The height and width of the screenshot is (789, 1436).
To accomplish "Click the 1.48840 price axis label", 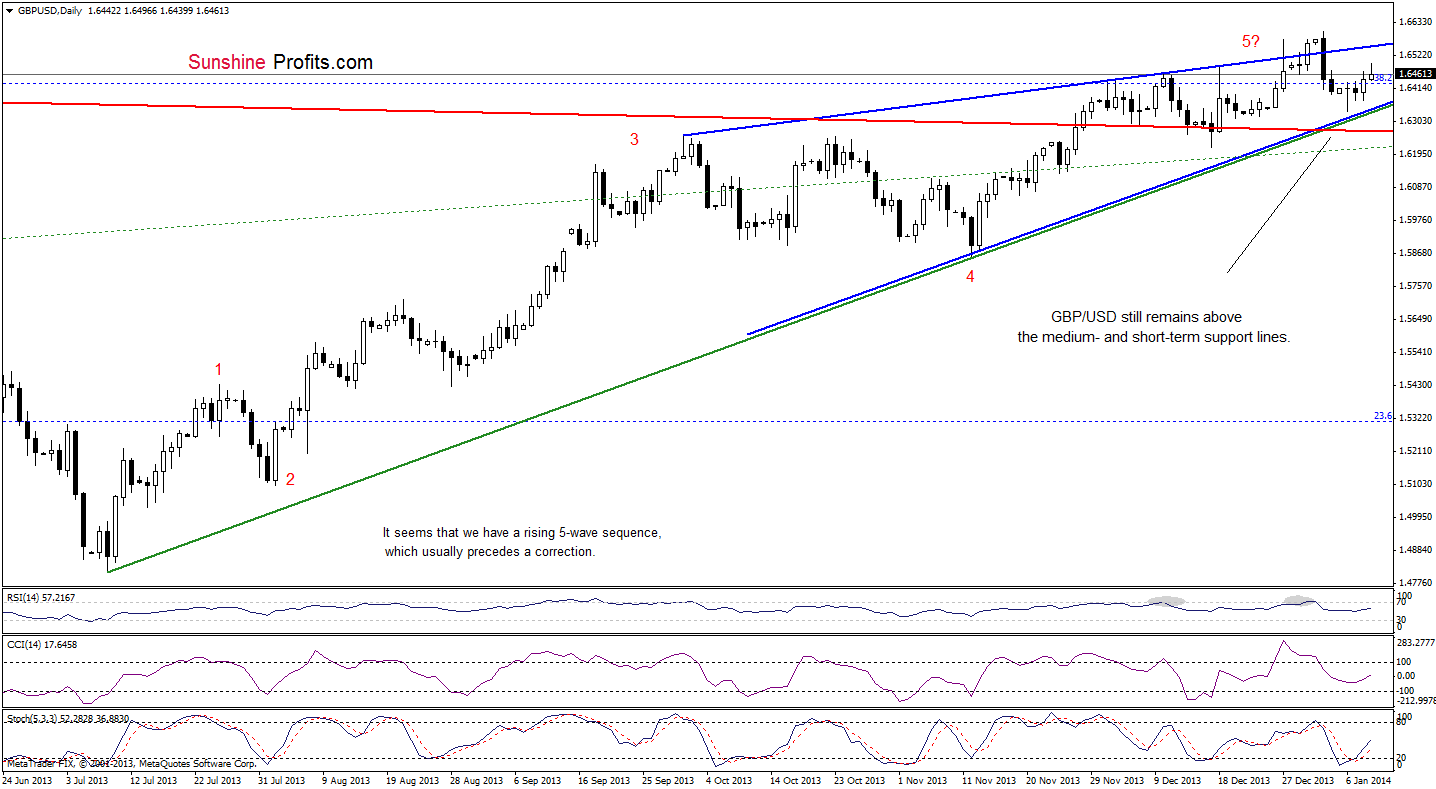I will coord(1415,549).
